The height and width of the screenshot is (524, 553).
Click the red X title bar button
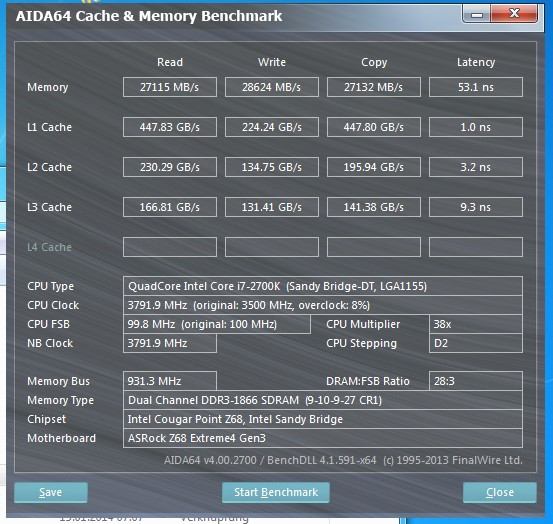tap(514, 13)
